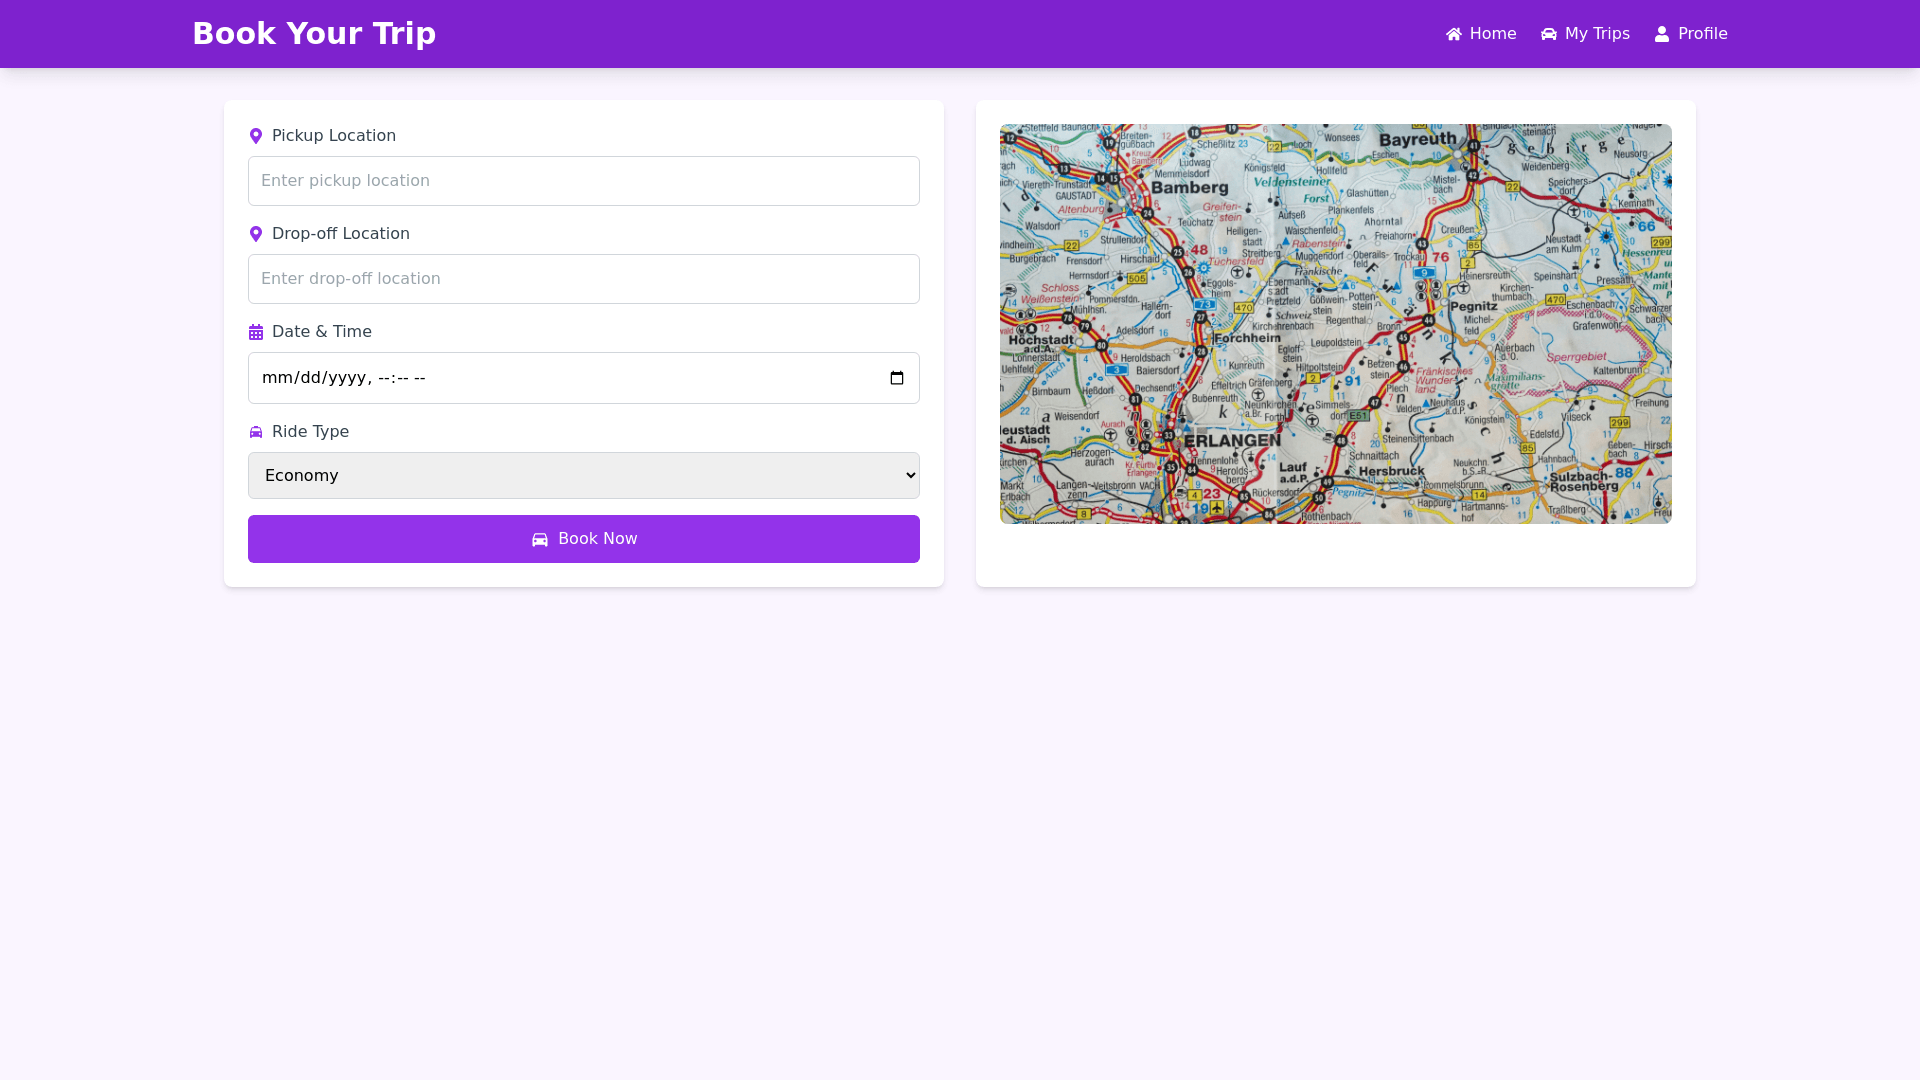Image resolution: width=1920 pixels, height=1080 pixels.
Task: Click the map image thumbnail
Action: (x=1335, y=324)
